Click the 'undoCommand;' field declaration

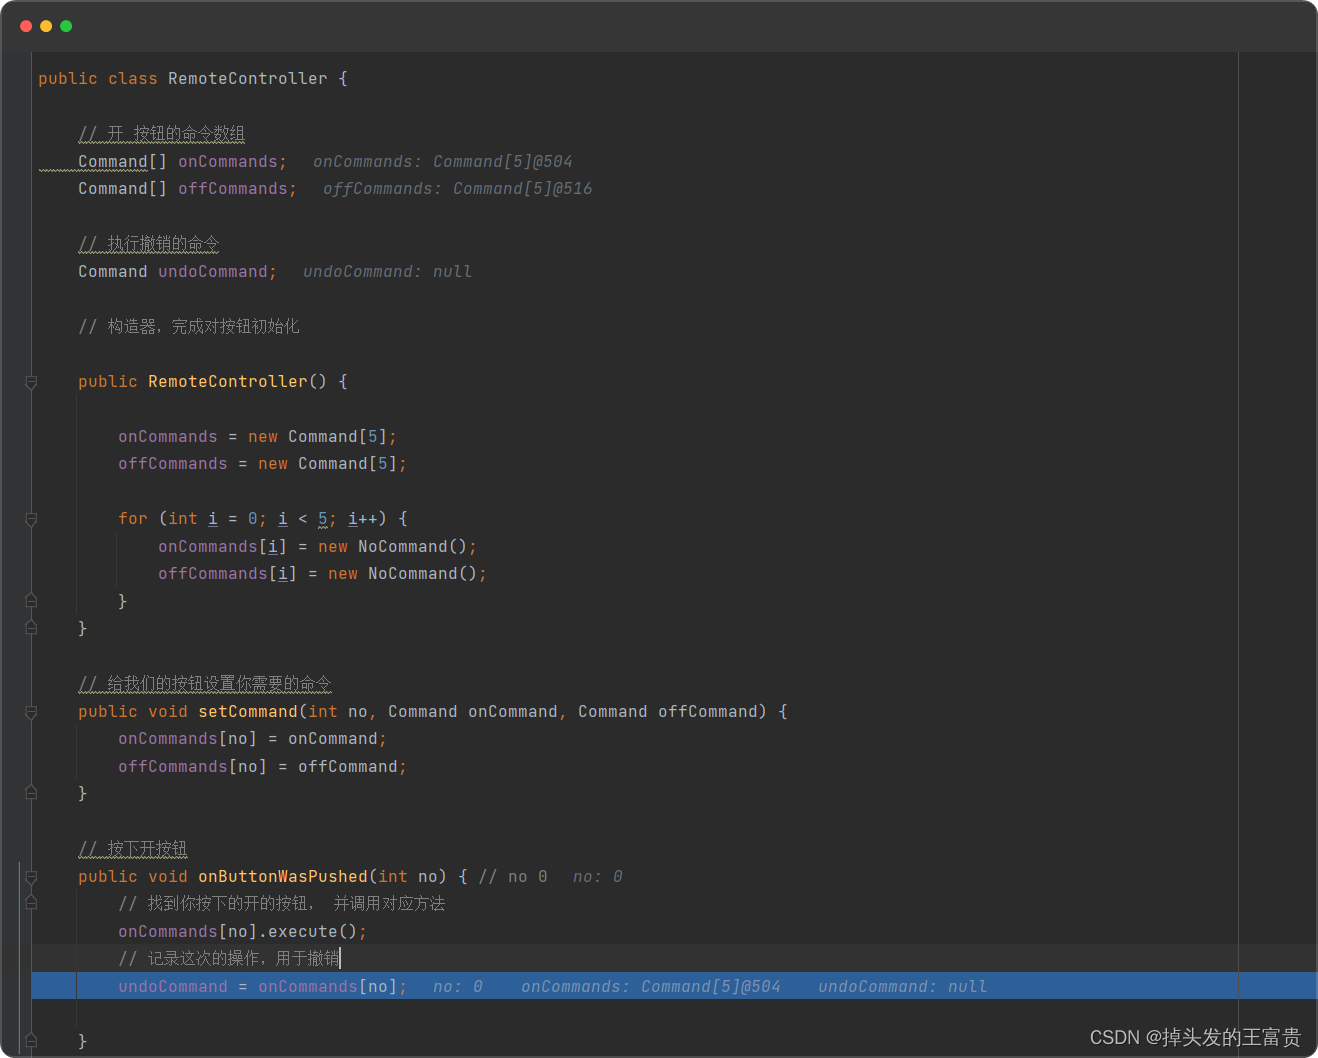coord(218,272)
